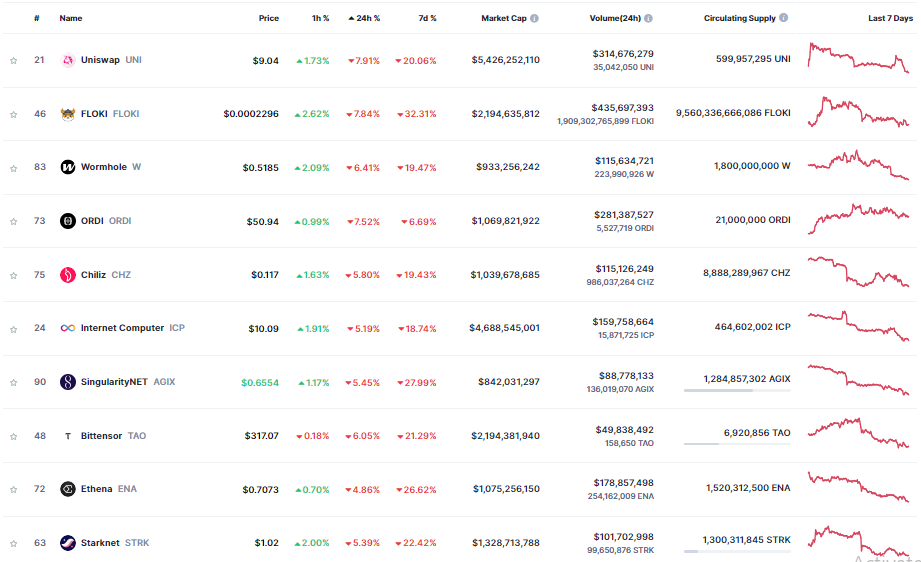Click Bittensor price $317.07
This screenshot has height=562, width=921.
(261, 436)
